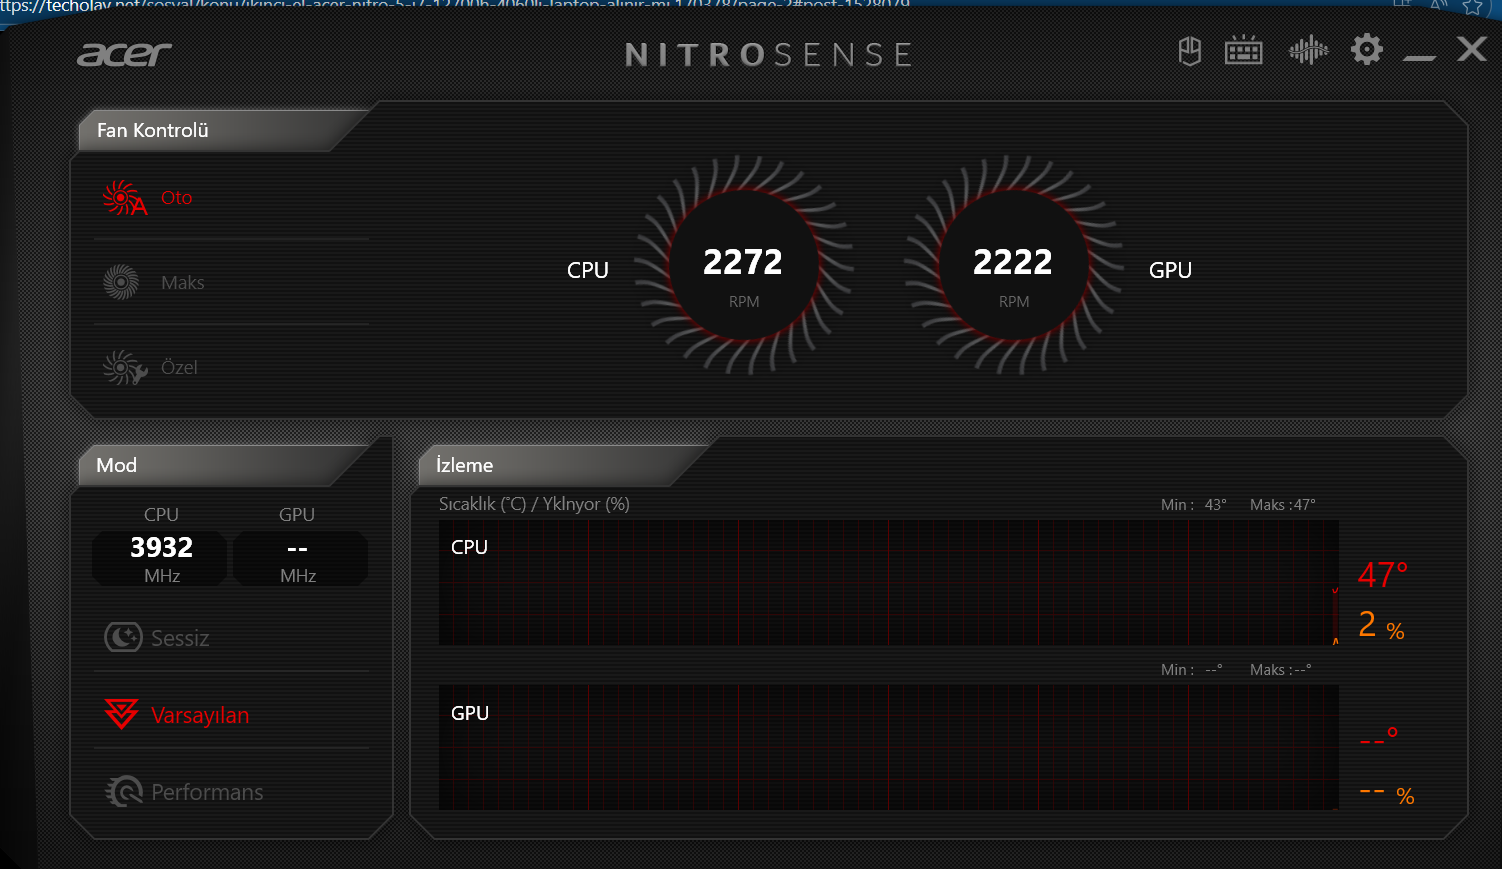Switch to Sessiz power mode label
The height and width of the screenshot is (869, 1502).
point(180,638)
